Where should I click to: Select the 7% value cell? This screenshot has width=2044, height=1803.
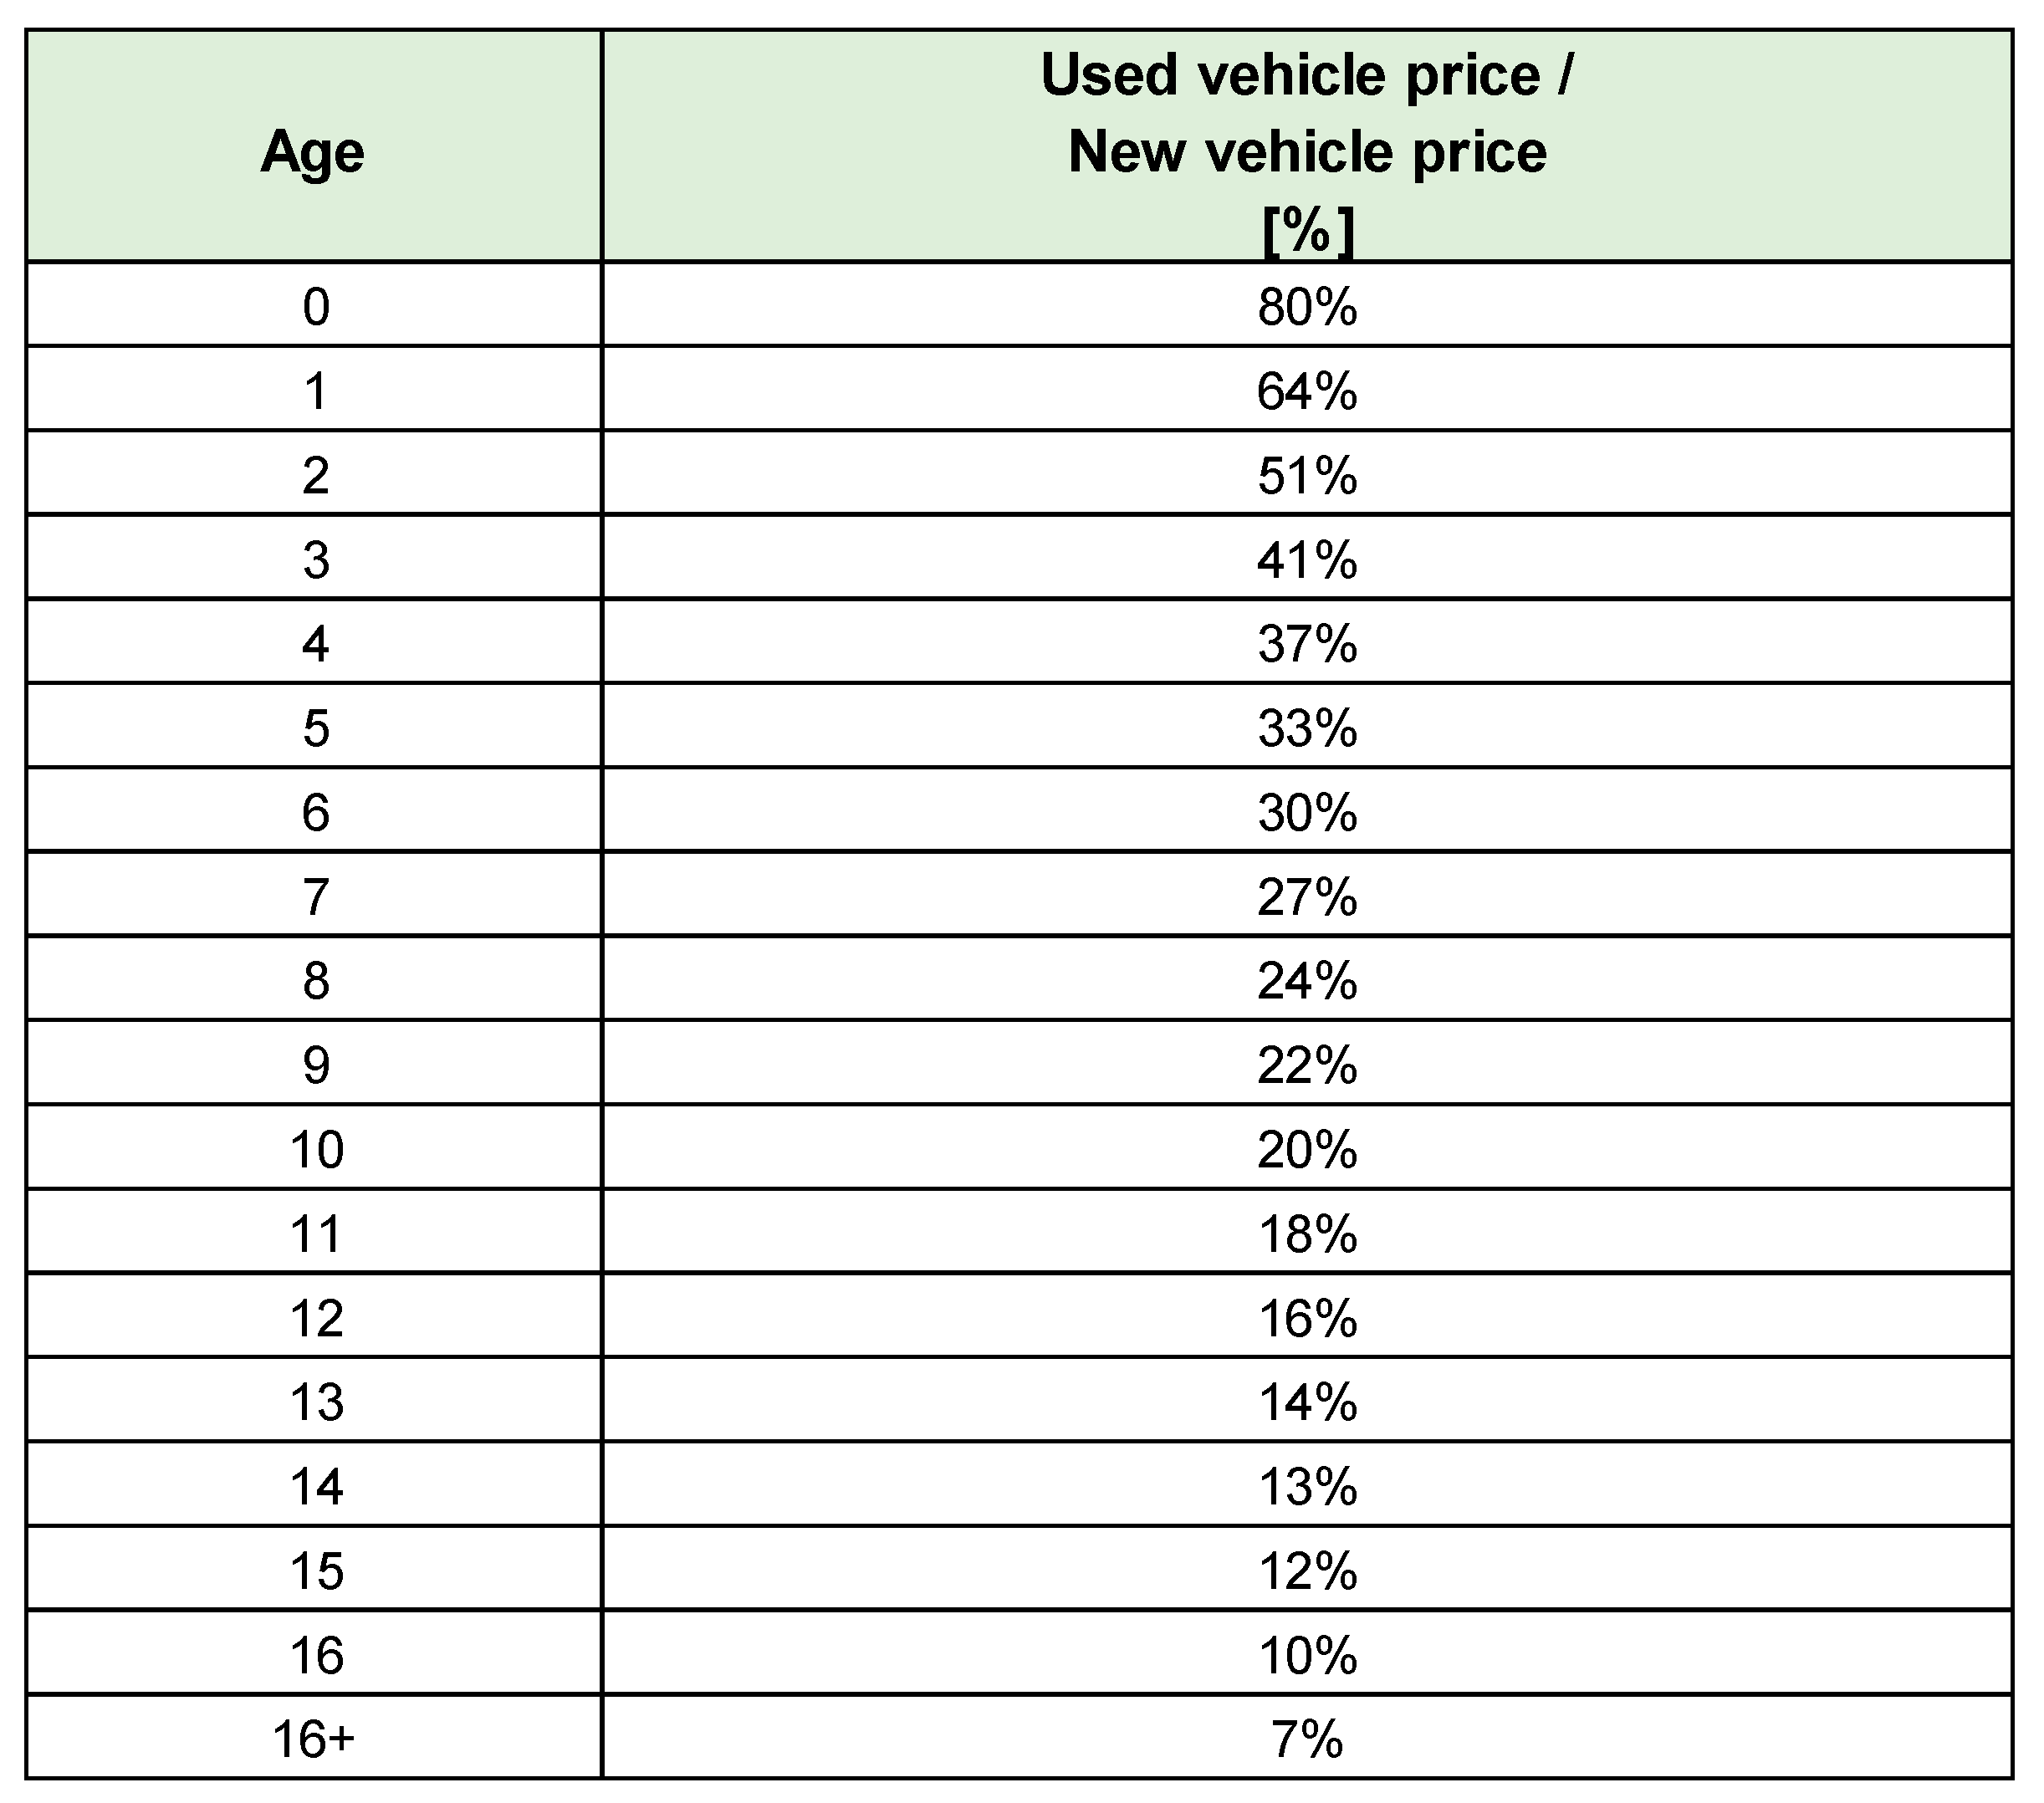(x=1307, y=1740)
